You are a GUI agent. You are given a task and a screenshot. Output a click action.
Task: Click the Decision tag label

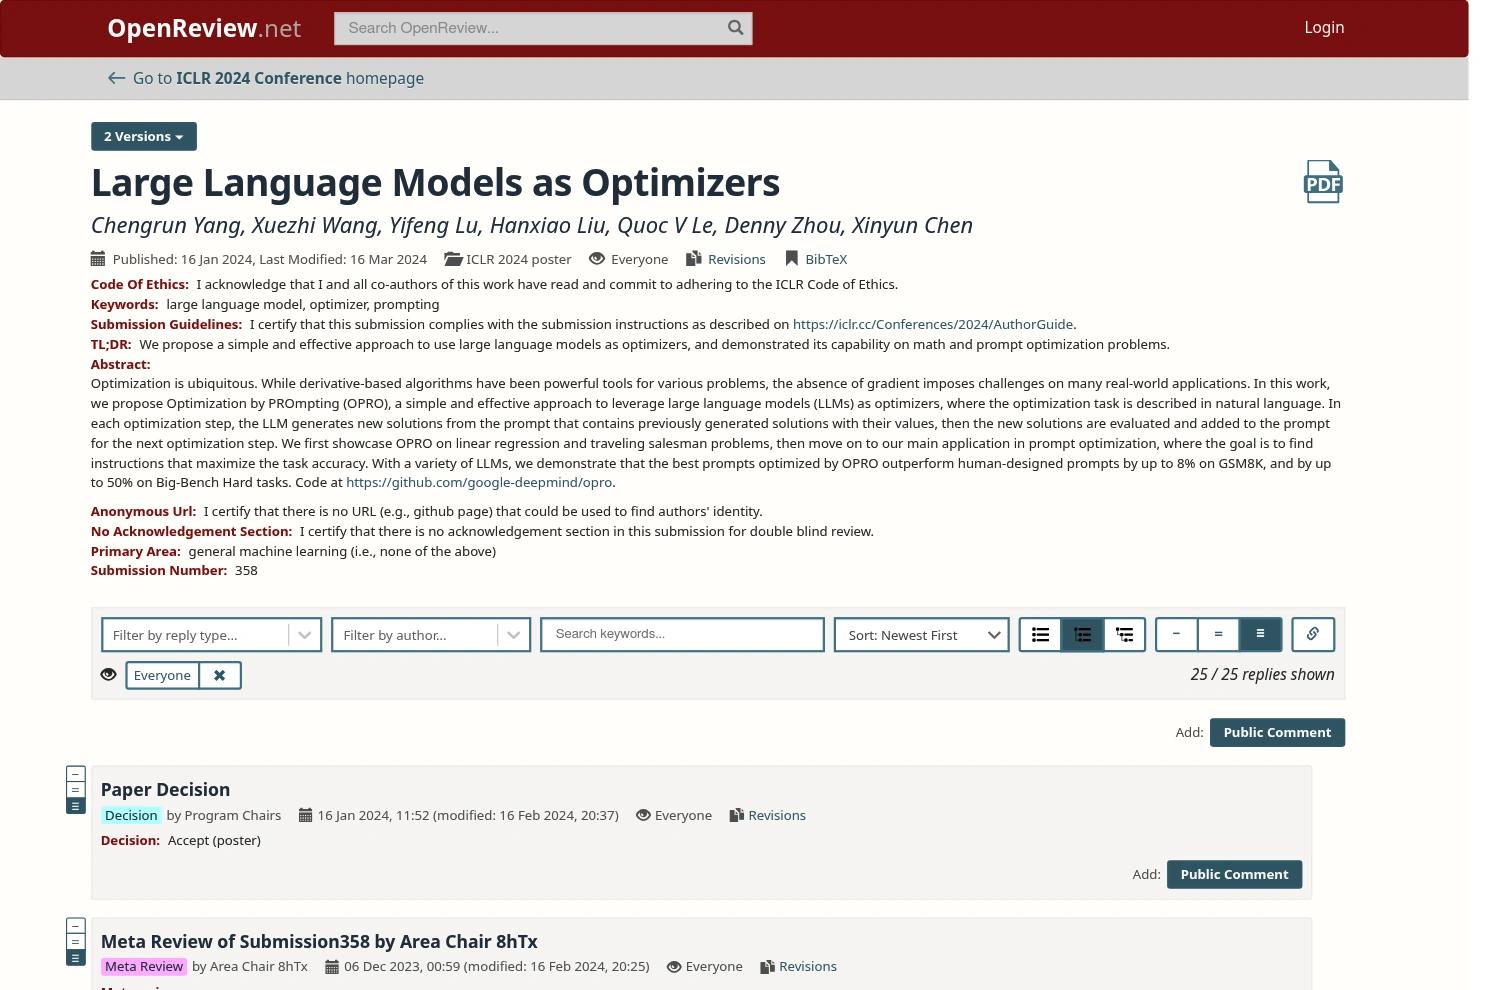click(131, 815)
